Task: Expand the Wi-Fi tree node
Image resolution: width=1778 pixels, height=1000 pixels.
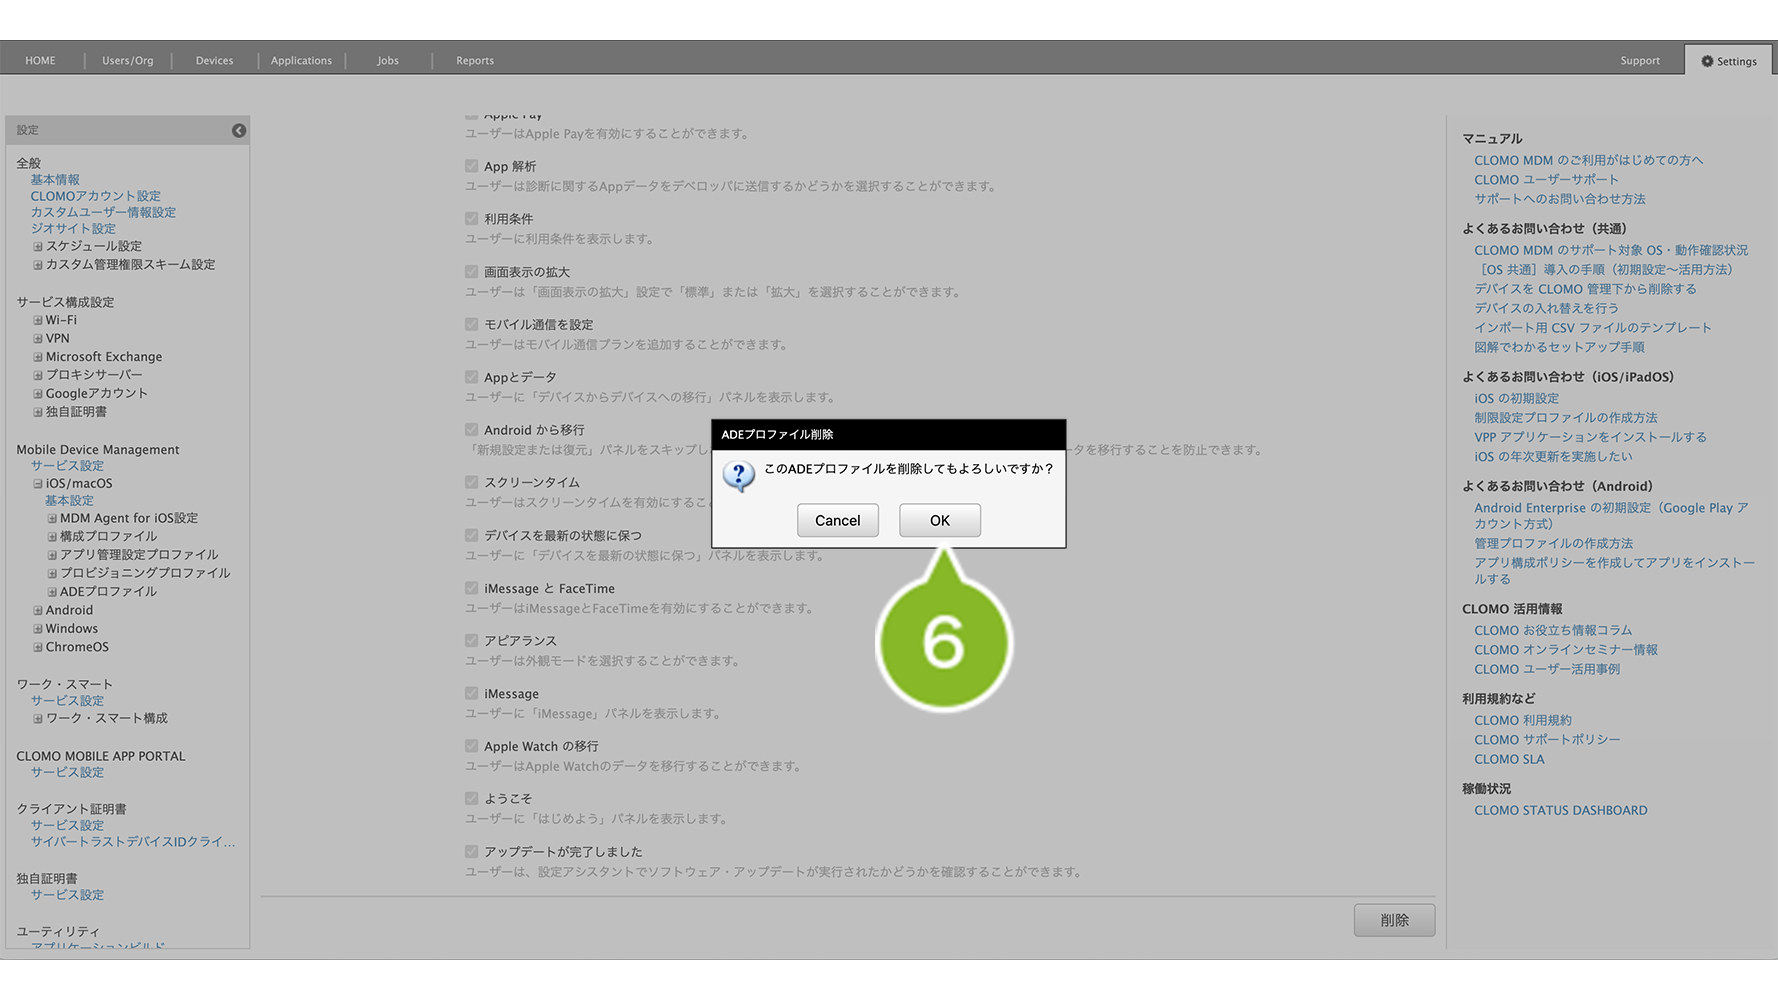Action: pyautogui.click(x=38, y=321)
